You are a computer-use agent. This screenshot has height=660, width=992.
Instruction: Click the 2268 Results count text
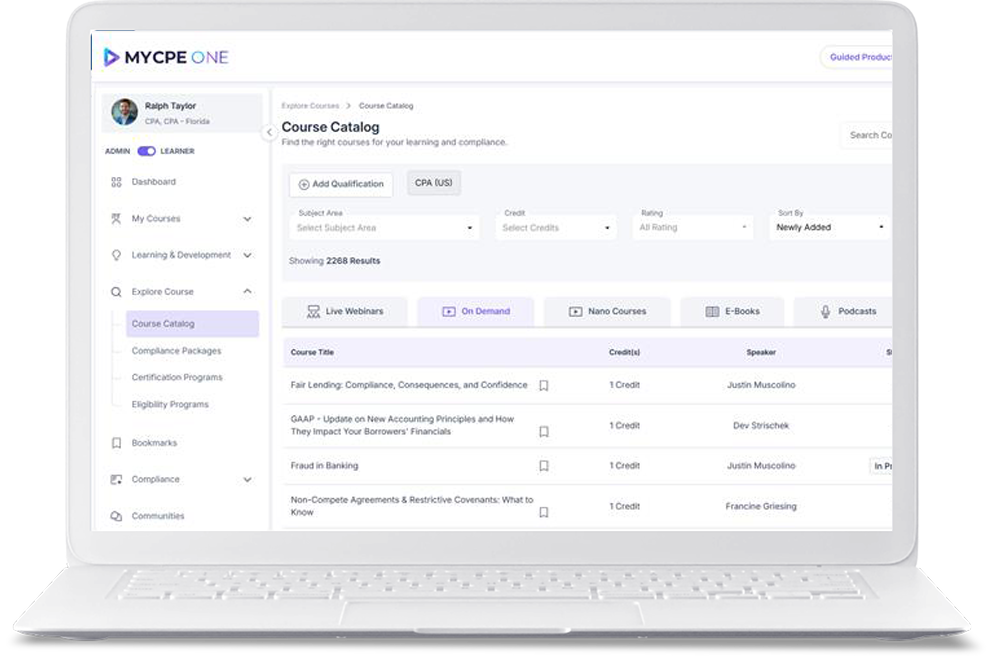353,261
